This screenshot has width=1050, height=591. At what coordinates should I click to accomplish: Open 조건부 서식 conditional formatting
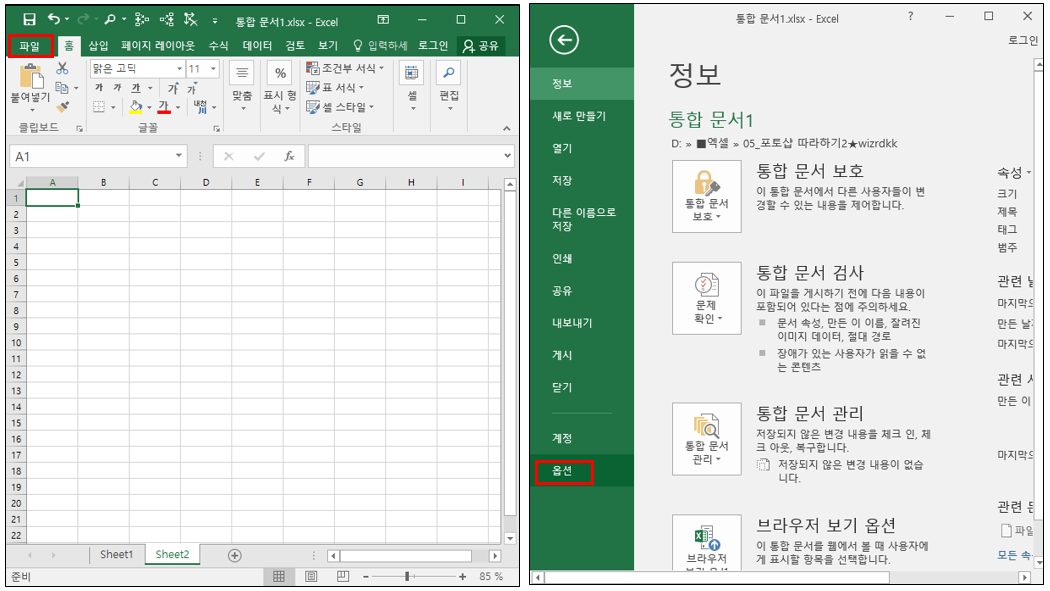coord(345,68)
